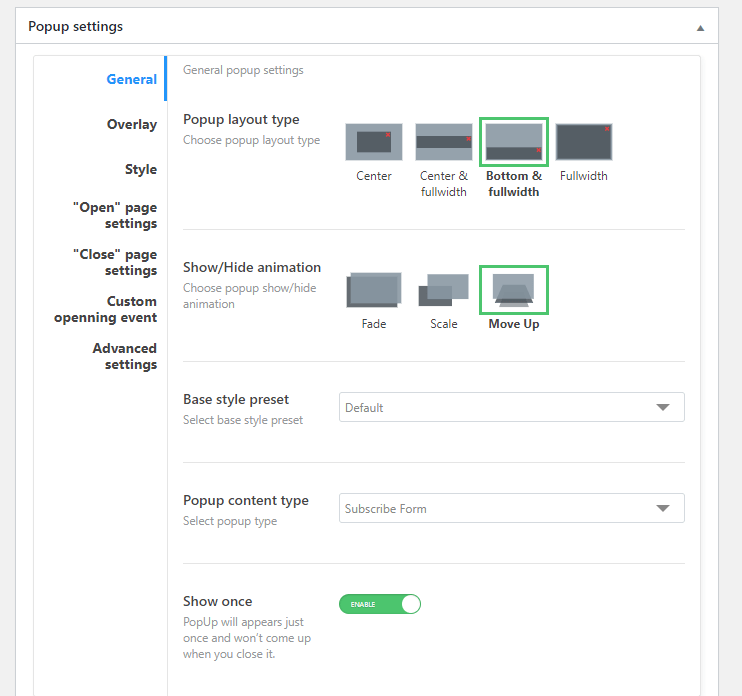
Task: Go to the Style tab
Action: pos(141,169)
